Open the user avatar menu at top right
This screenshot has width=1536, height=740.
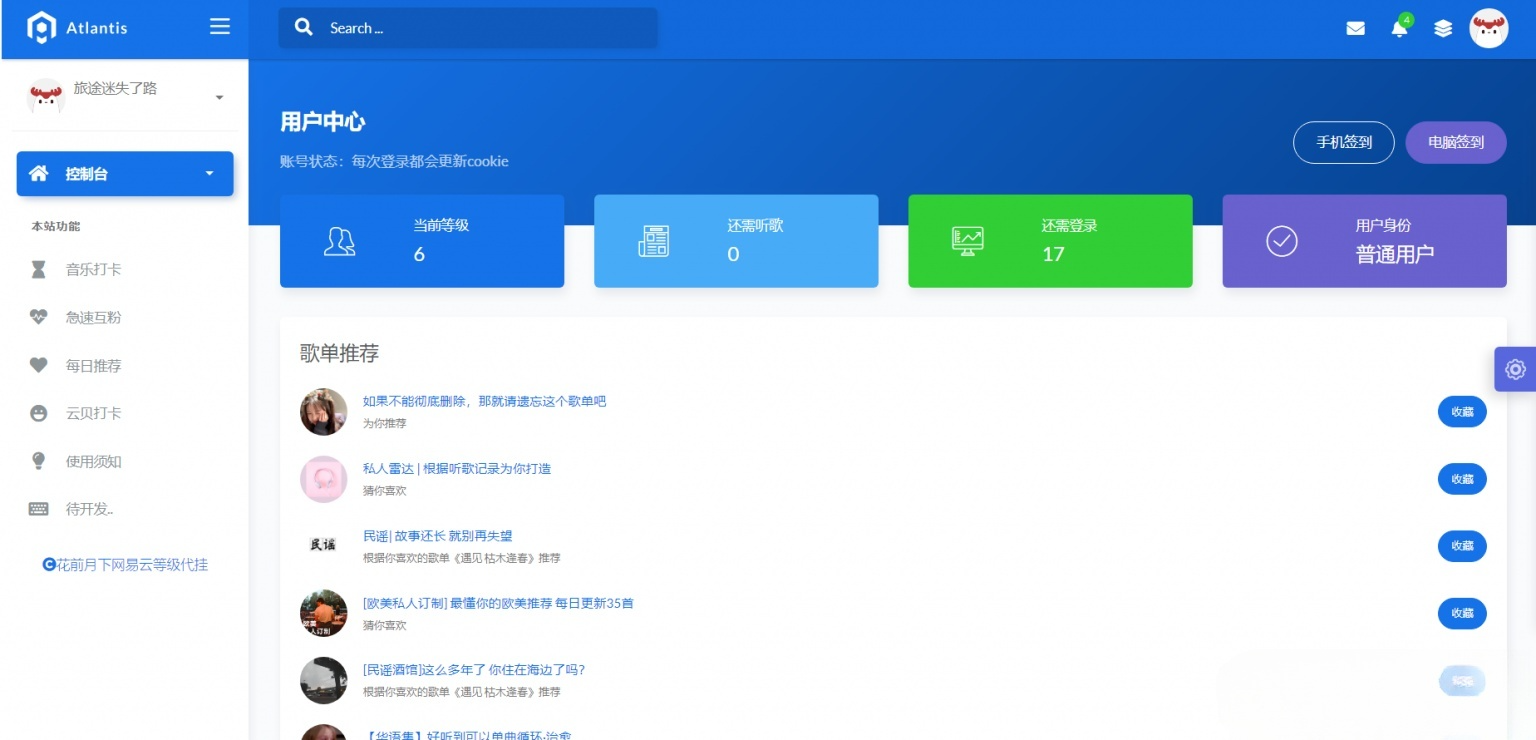(1489, 28)
